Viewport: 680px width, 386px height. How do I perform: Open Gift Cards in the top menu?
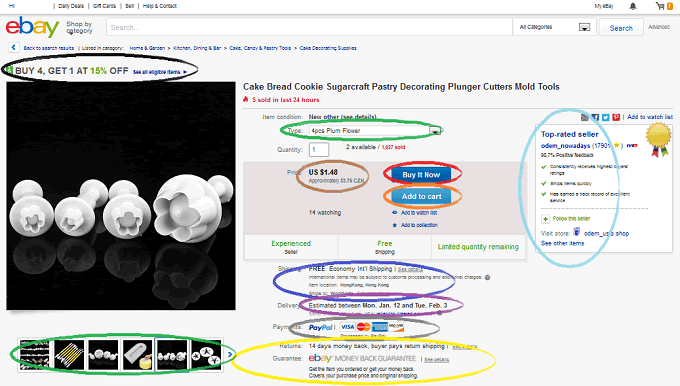(x=105, y=6)
